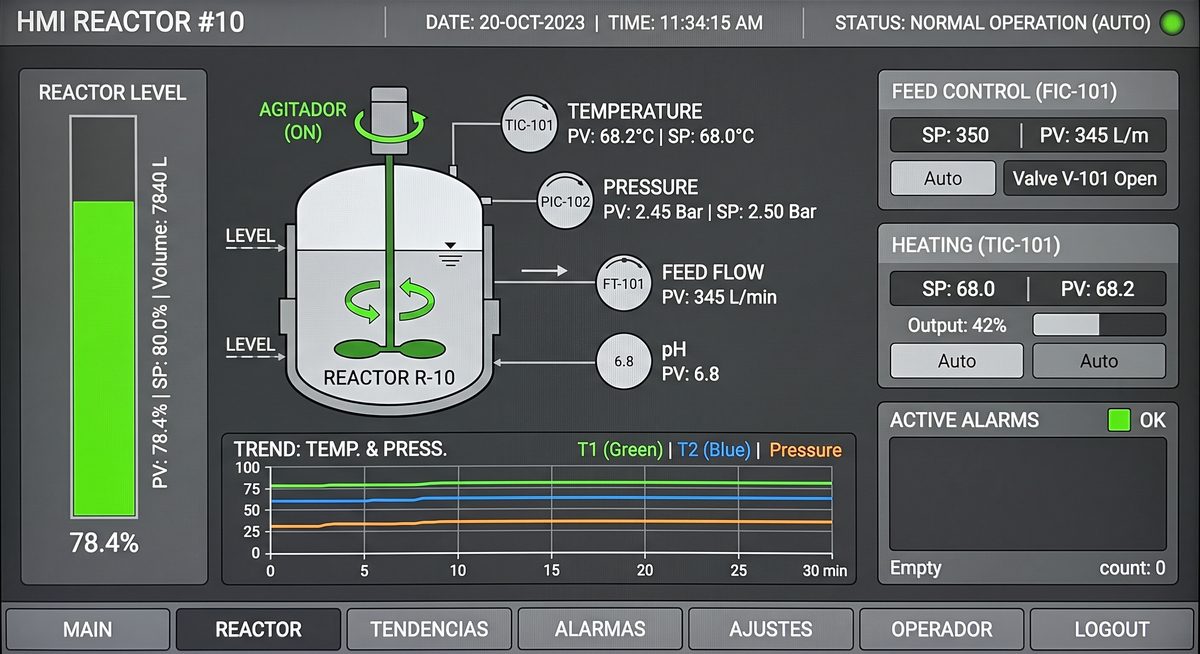Click the heating output 42% bar
The image size is (1200, 654).
pyautogui.click(x=1099, y=325)
